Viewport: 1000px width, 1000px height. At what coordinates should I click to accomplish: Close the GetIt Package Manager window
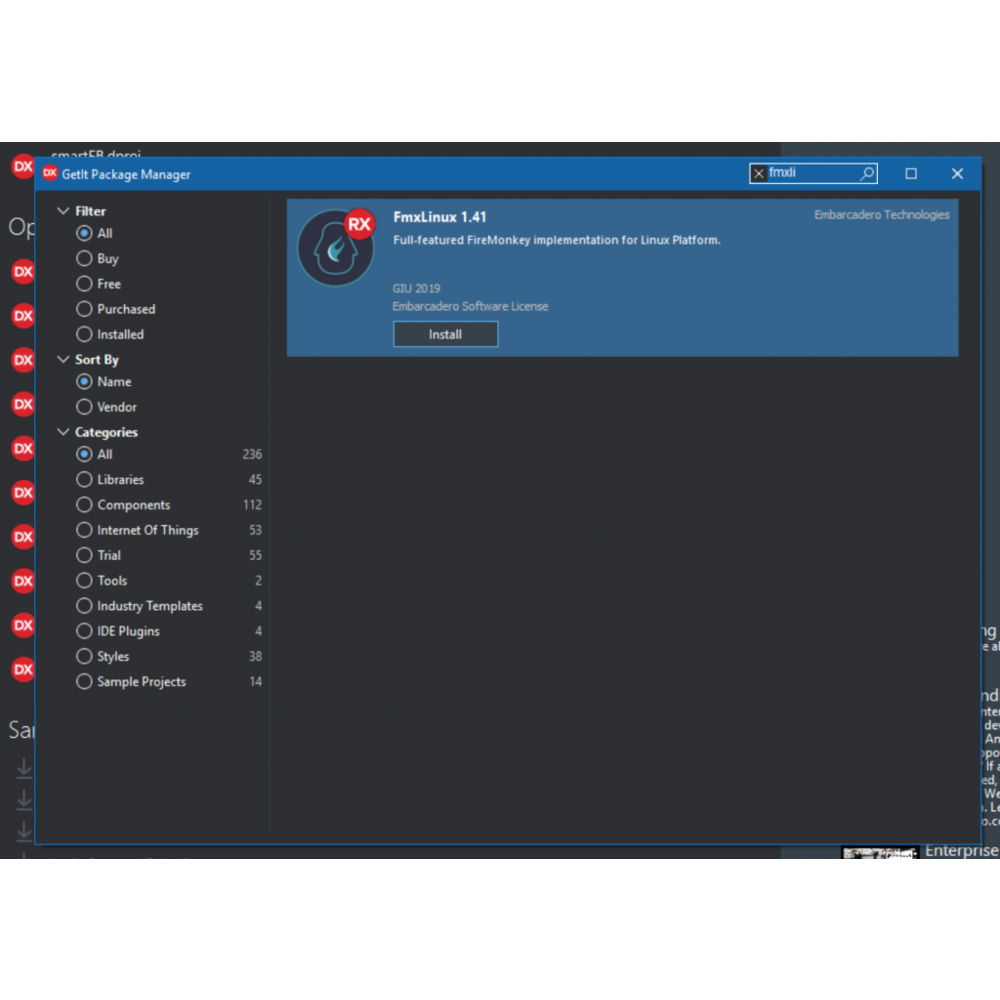click(957, 174)
